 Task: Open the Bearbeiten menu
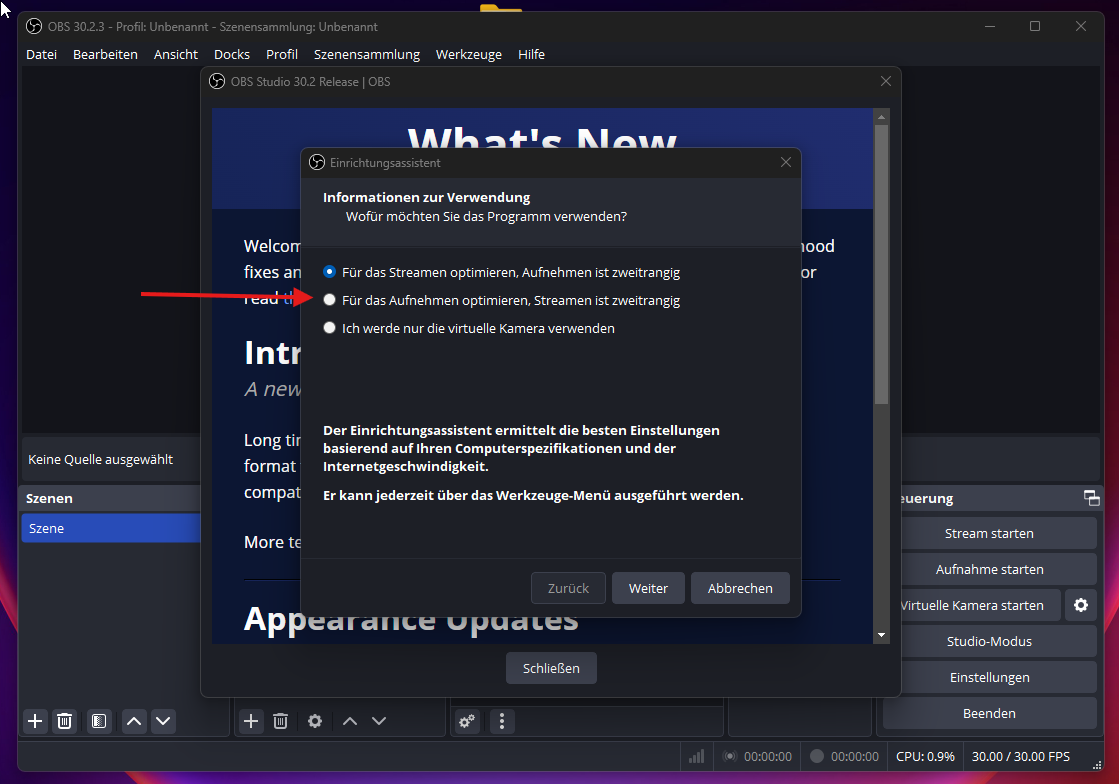tap(105, 54)
